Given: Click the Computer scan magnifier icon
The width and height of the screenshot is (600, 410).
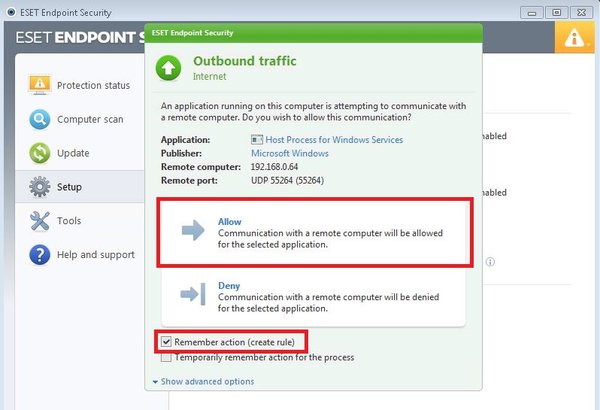Looking at the screenshot, I should click(39, 119).
